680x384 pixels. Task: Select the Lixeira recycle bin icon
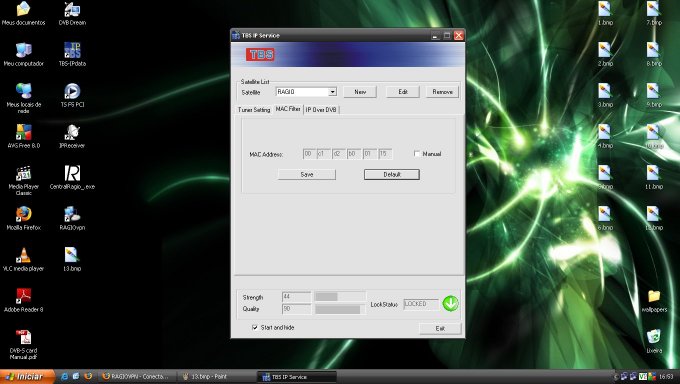(x=654, y=341)
